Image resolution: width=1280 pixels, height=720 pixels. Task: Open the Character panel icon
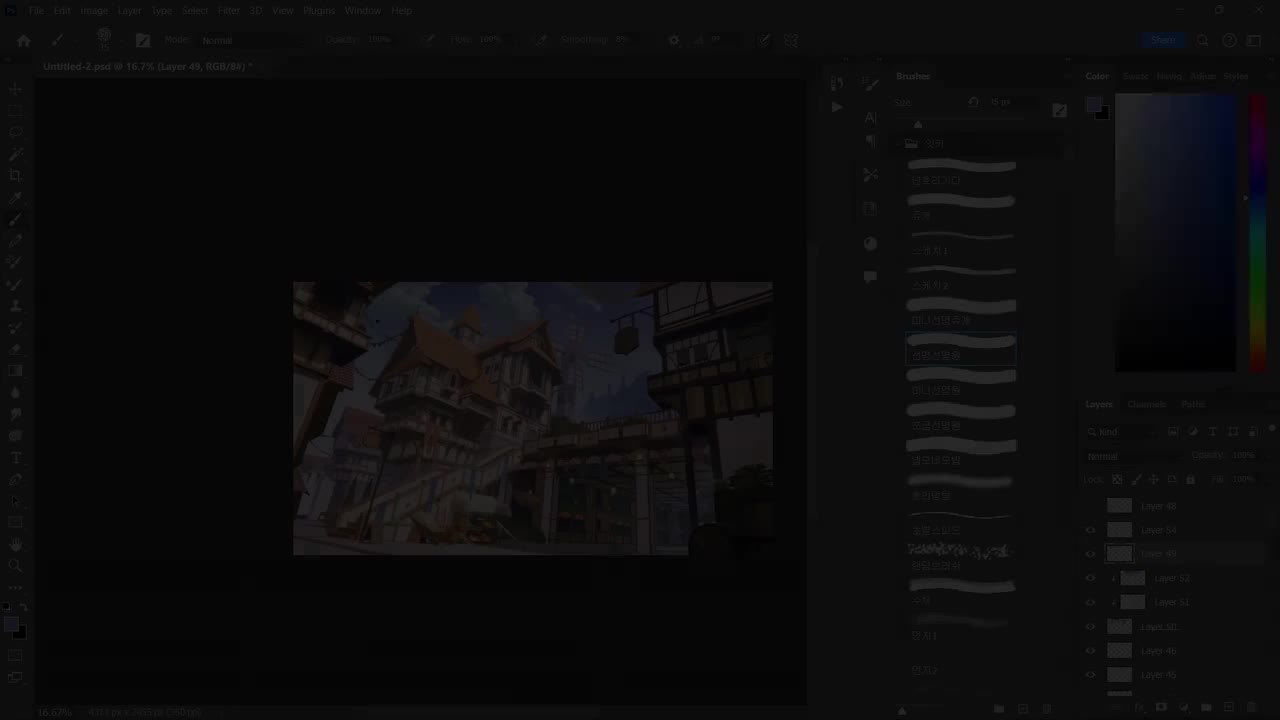pos(870,117)
